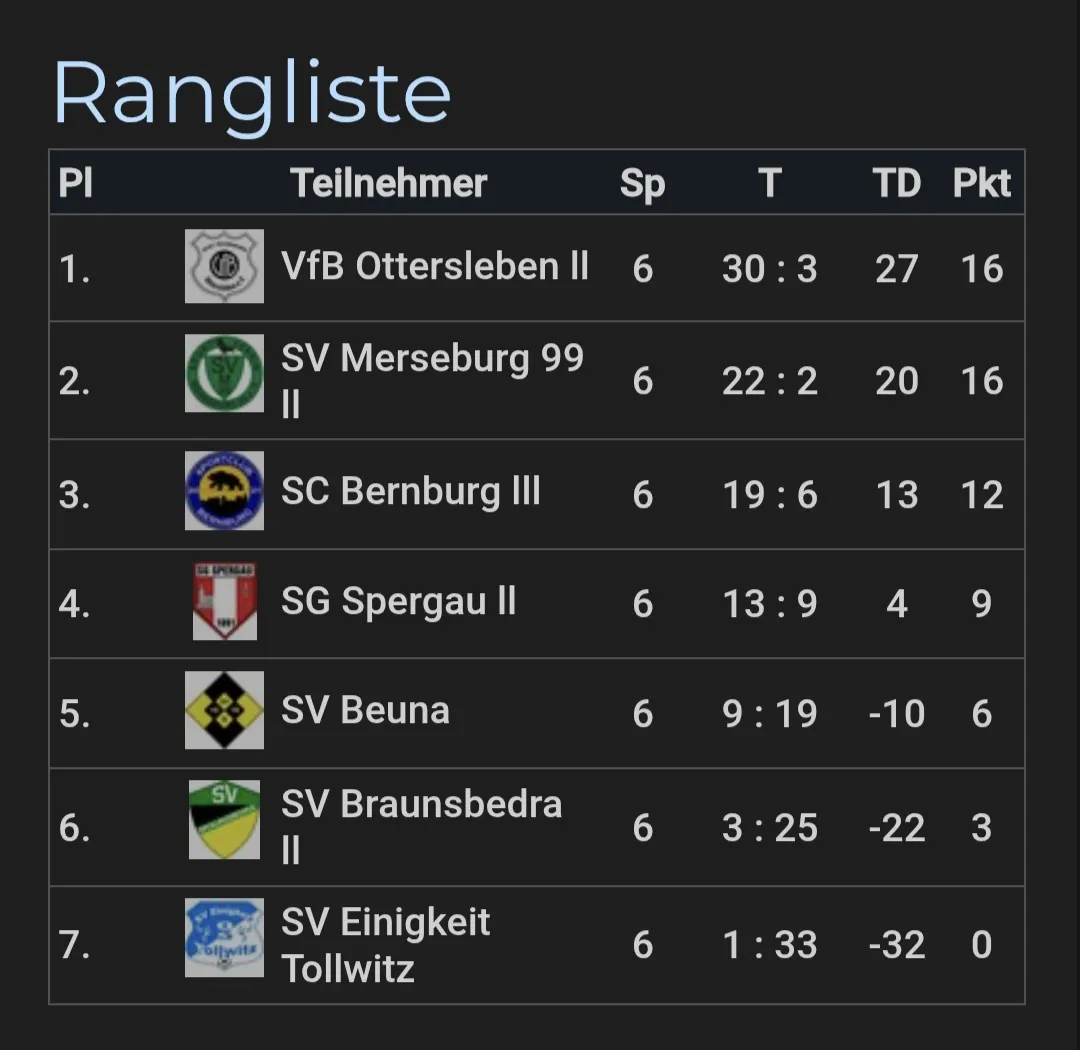Image resolution: width=1080 pixels, height=1050 pixels.
Task: Click the SV Merseburg 99 II logo
Action: (224, 374)
